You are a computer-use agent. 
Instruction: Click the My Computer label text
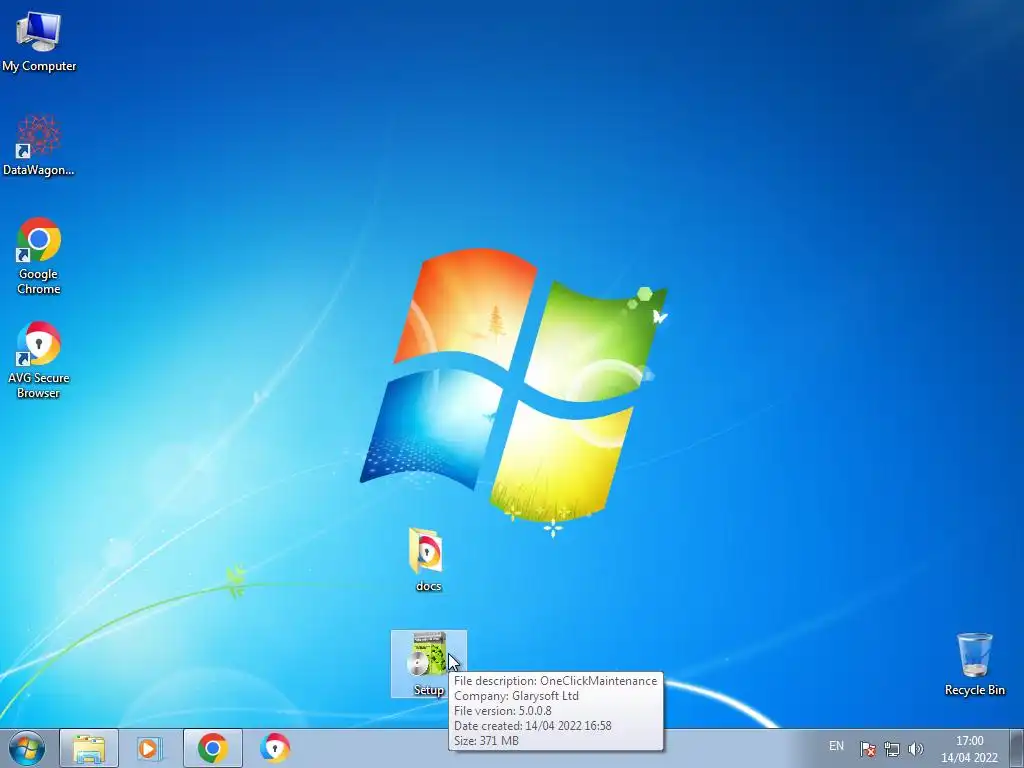(39, 66)
